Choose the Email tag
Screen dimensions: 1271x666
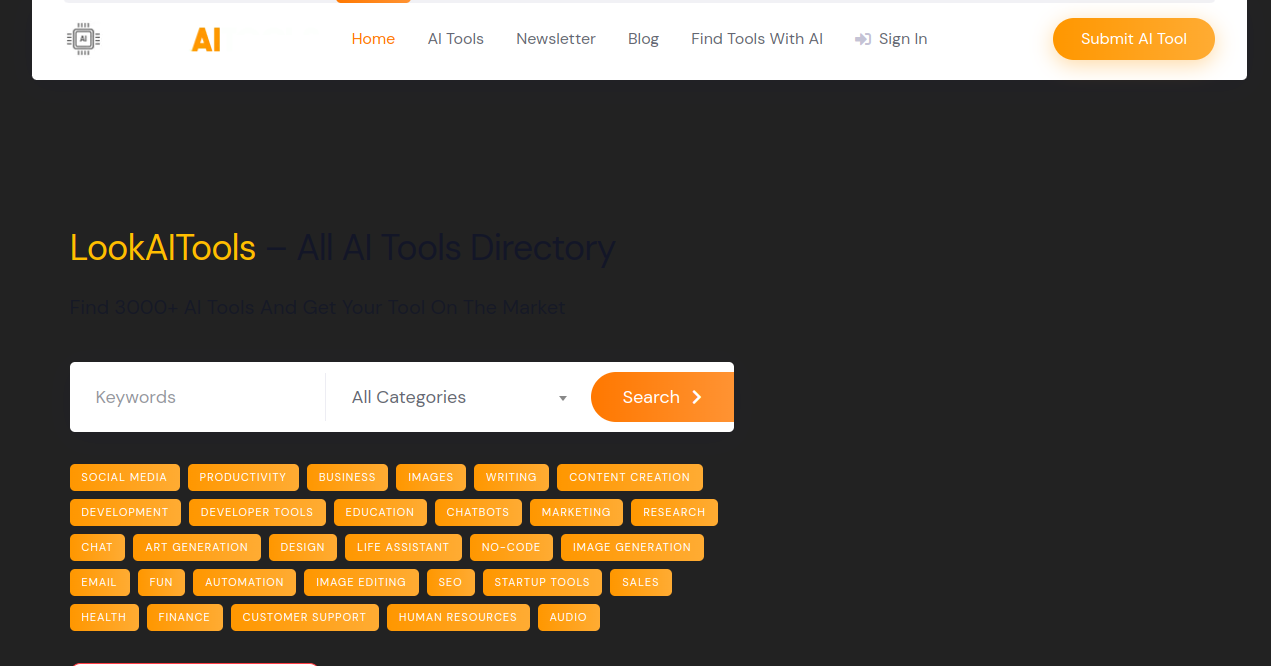[99, 582]
